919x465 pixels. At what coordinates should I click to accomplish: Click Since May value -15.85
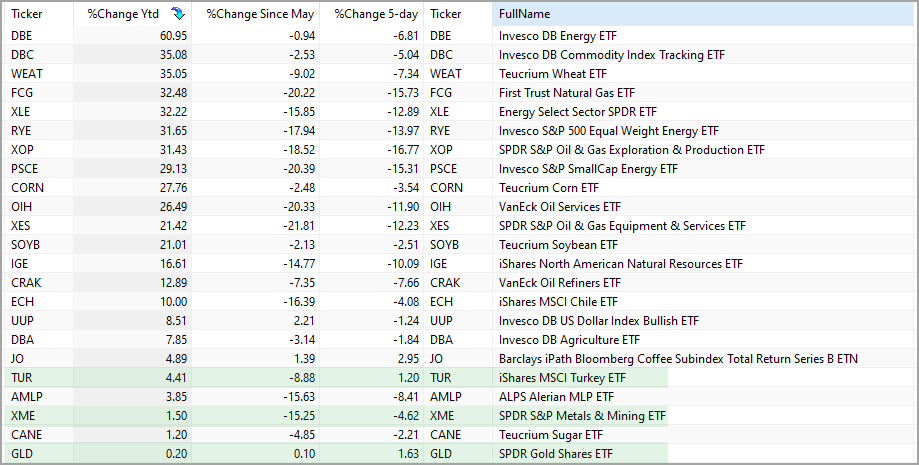[298, 111]
